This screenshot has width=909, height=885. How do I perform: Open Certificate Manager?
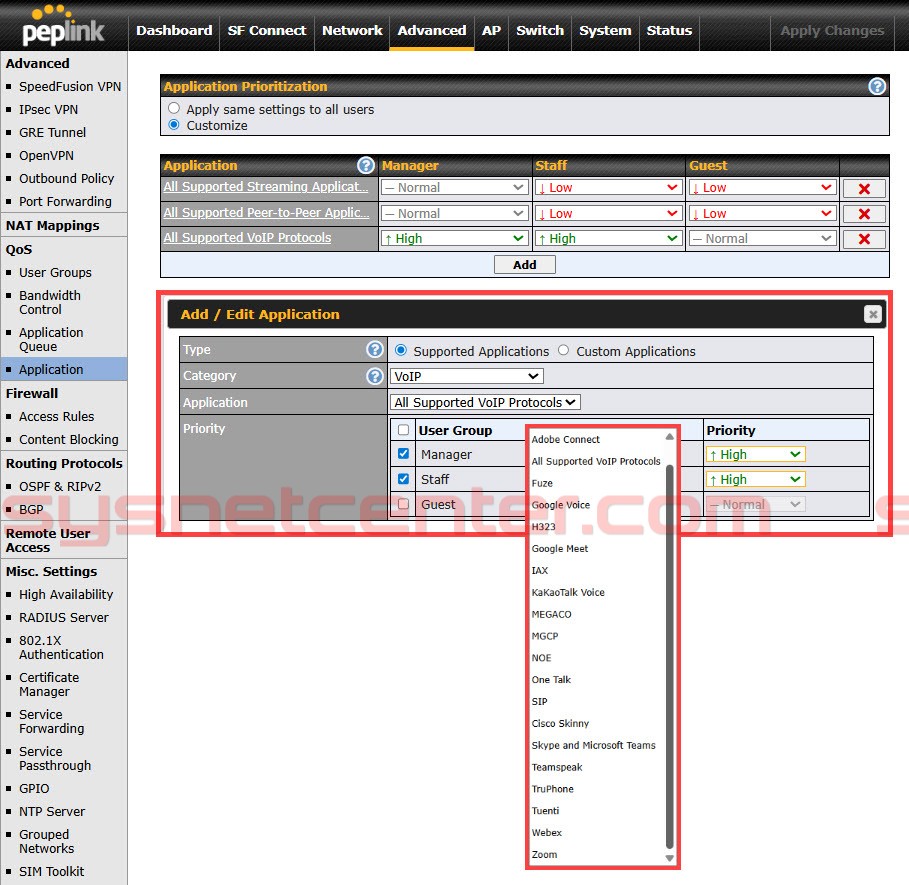coord(49,684)
